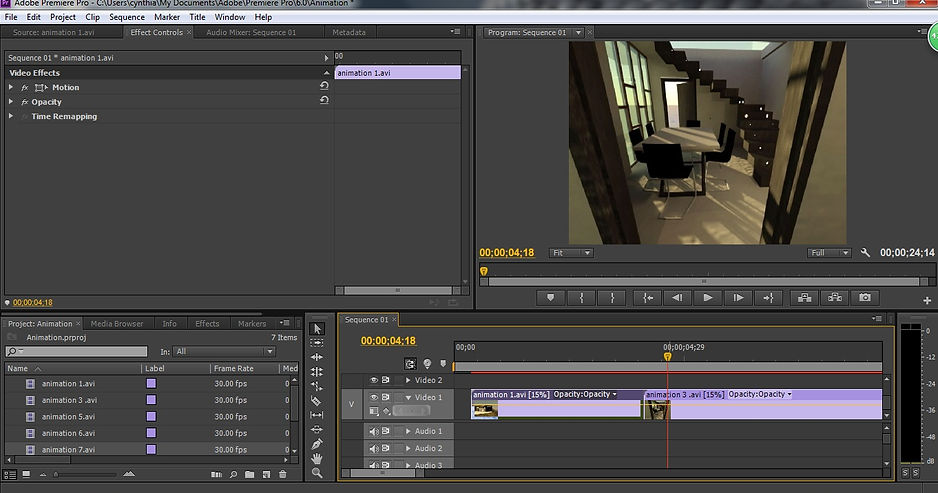Click the Export Frame camera icon

pyautogui.click(x=864, y=297)
